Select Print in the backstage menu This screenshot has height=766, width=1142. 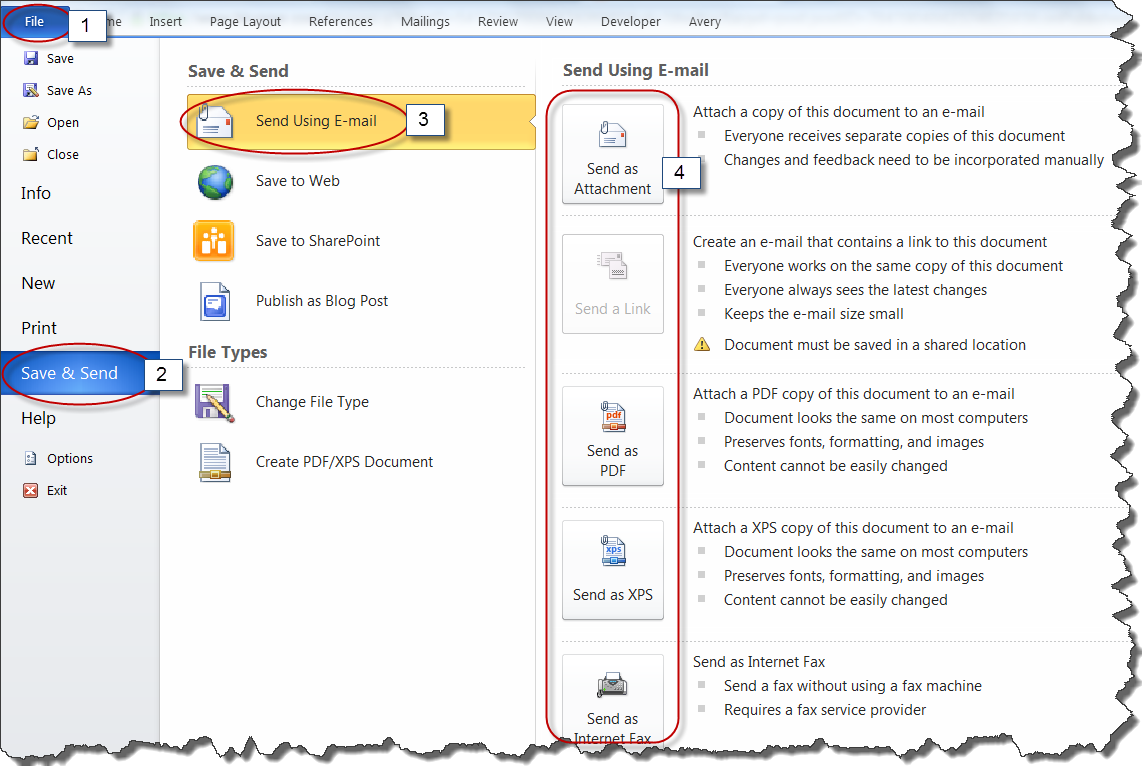pyautogui.click(x=39, y=328)
